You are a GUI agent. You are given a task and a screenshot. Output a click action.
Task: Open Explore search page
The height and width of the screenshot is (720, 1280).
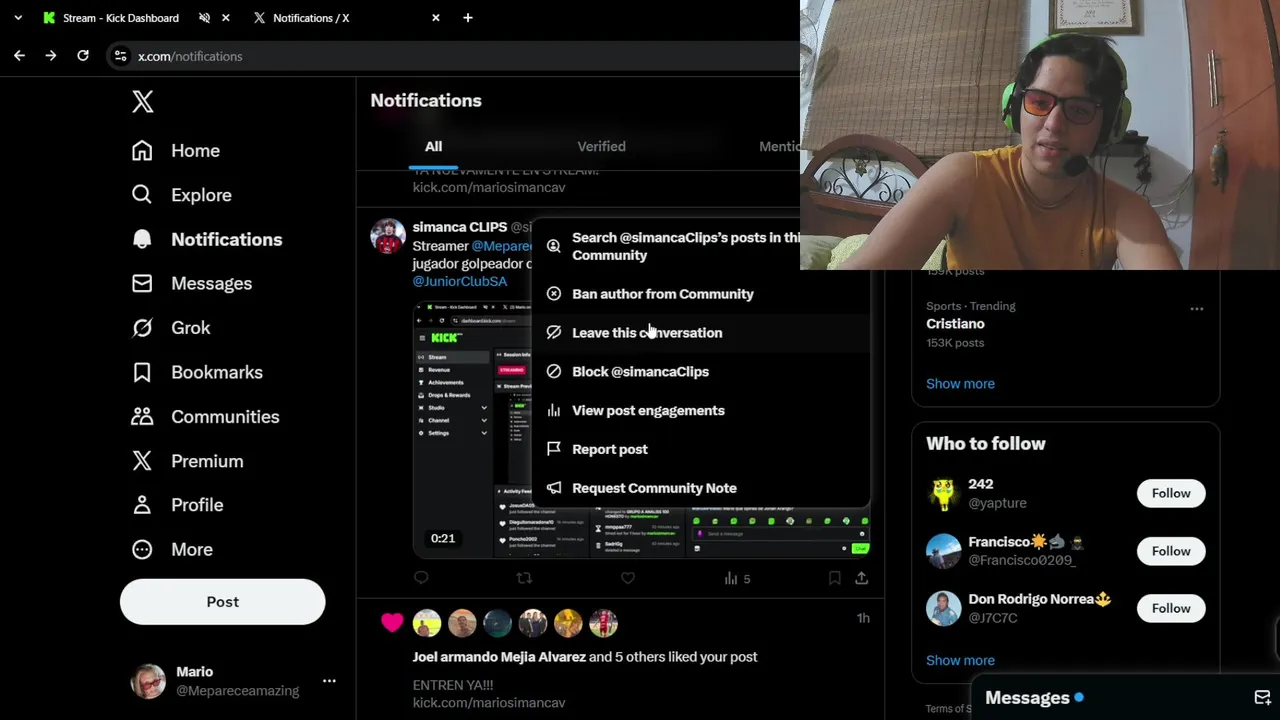point(181,195)
